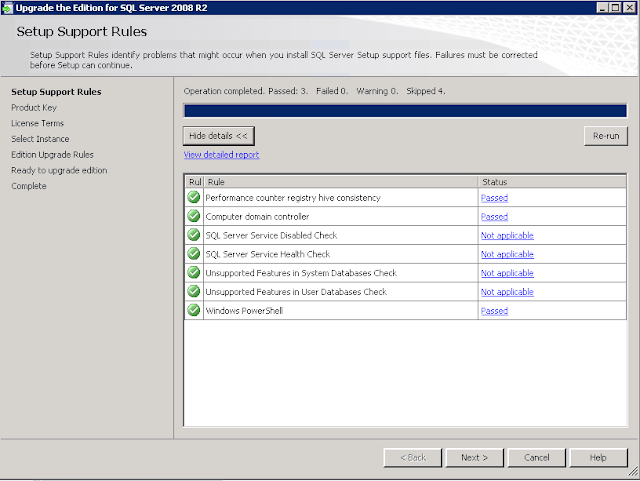Open Passed status for Computer domain controller
Image resolution: width=640 pixels, height=481 pixels.
coord(494,217)
